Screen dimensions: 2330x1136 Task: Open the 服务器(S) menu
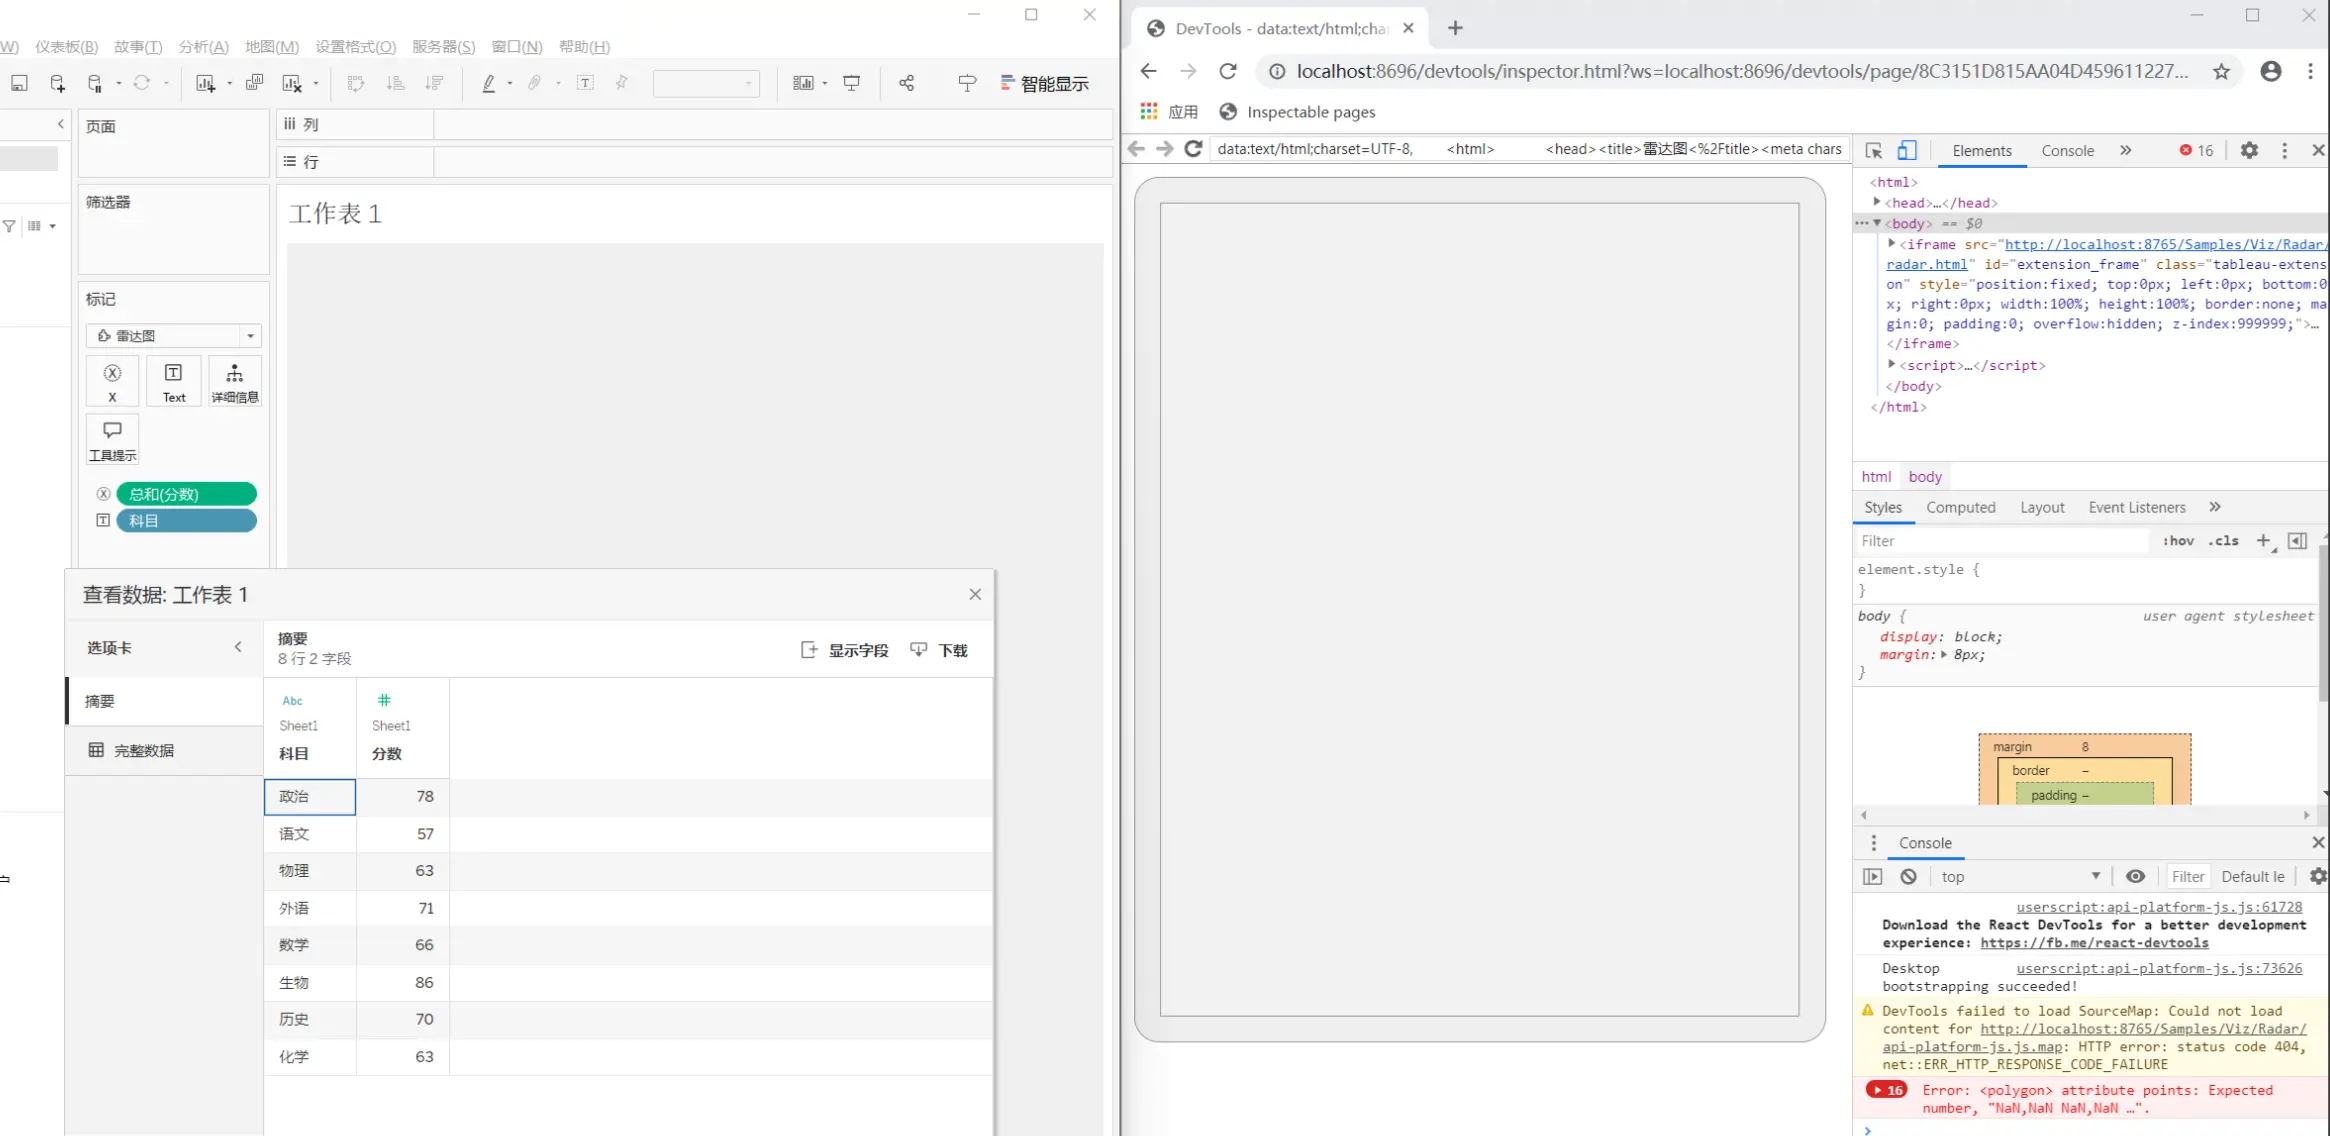444,47
